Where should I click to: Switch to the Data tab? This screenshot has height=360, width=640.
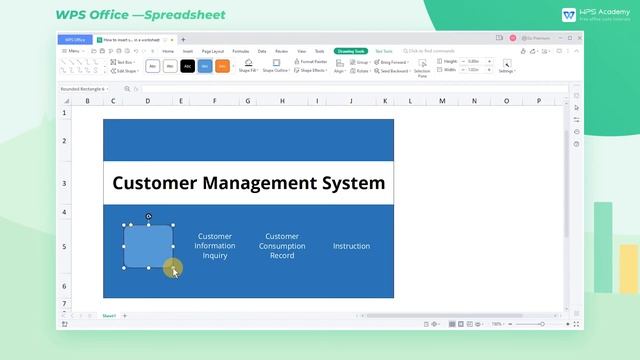tap(262, 51)
